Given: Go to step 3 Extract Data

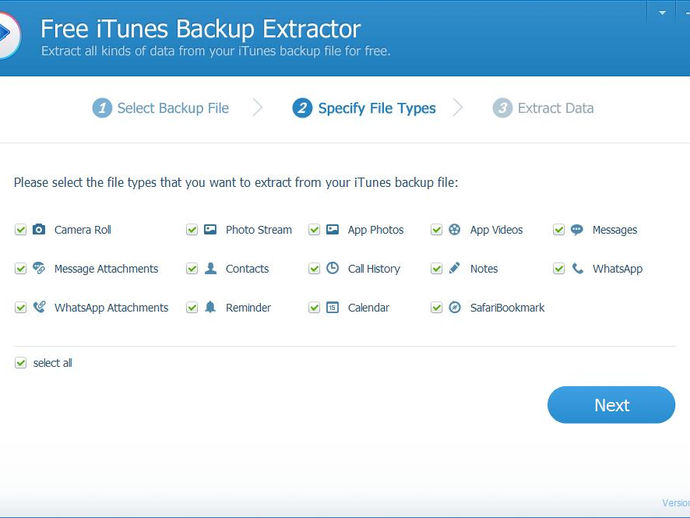Looking at the screenshot, I should 543,108.
